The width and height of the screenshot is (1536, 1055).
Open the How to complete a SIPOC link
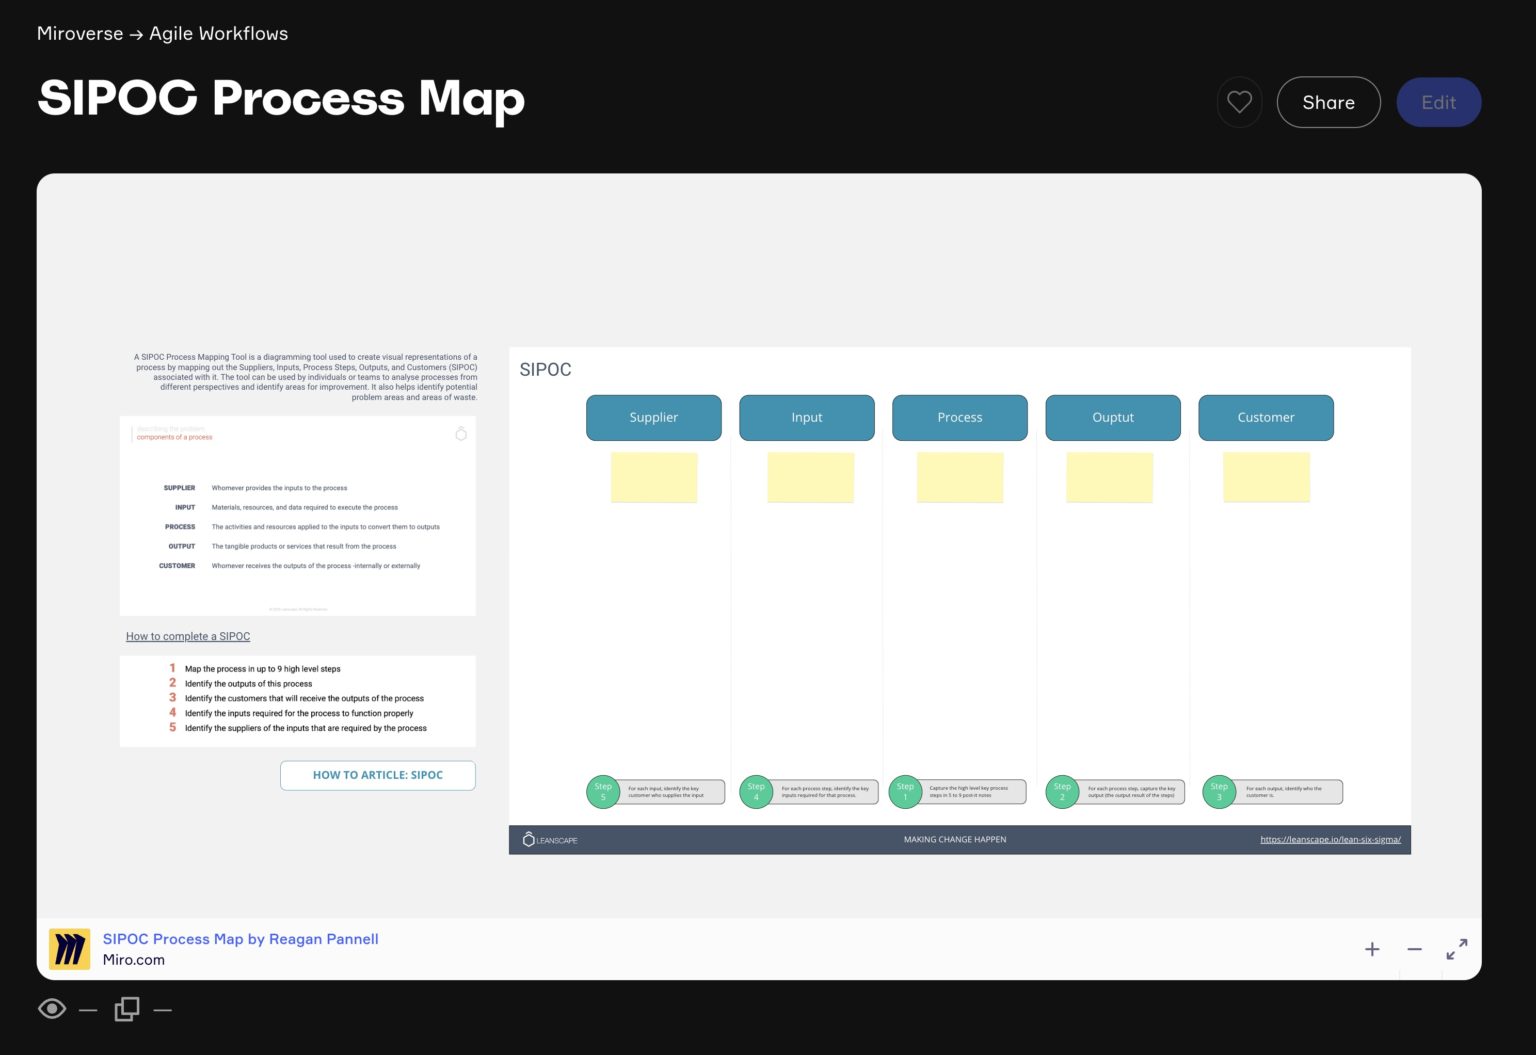coord(187,636)
